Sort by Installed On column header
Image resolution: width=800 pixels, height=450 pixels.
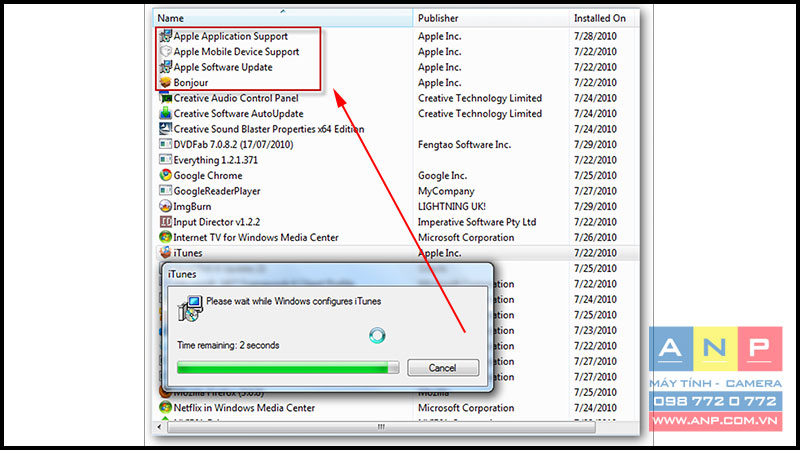pyautogui.click(x=604, y=18)
